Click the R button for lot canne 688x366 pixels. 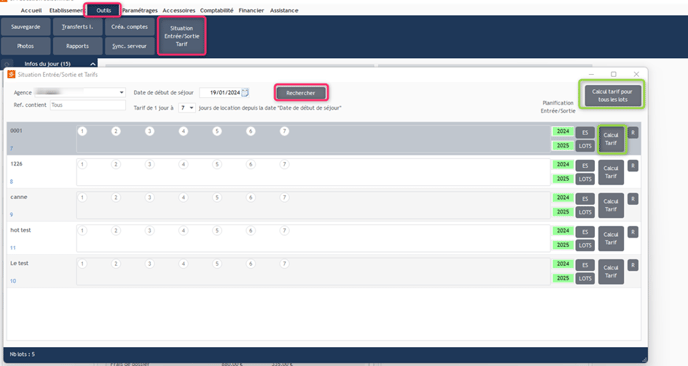coord(633,199)
